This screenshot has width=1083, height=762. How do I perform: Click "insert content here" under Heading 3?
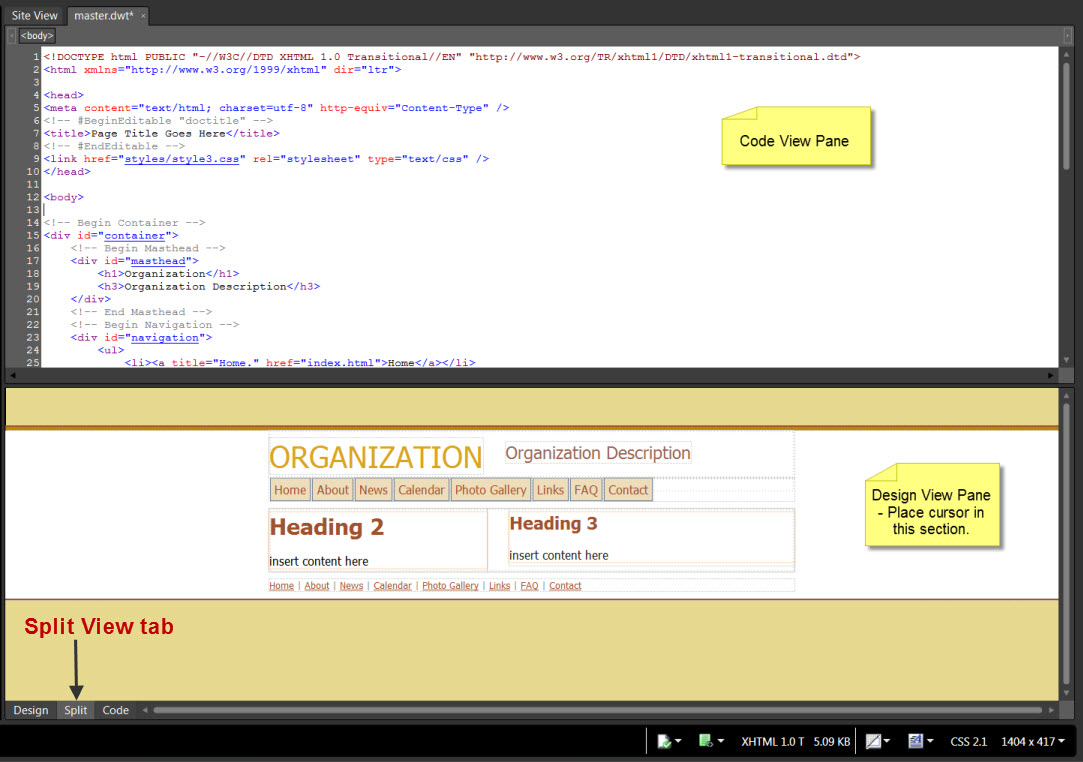pyautogui.click(x=559, y=555)
